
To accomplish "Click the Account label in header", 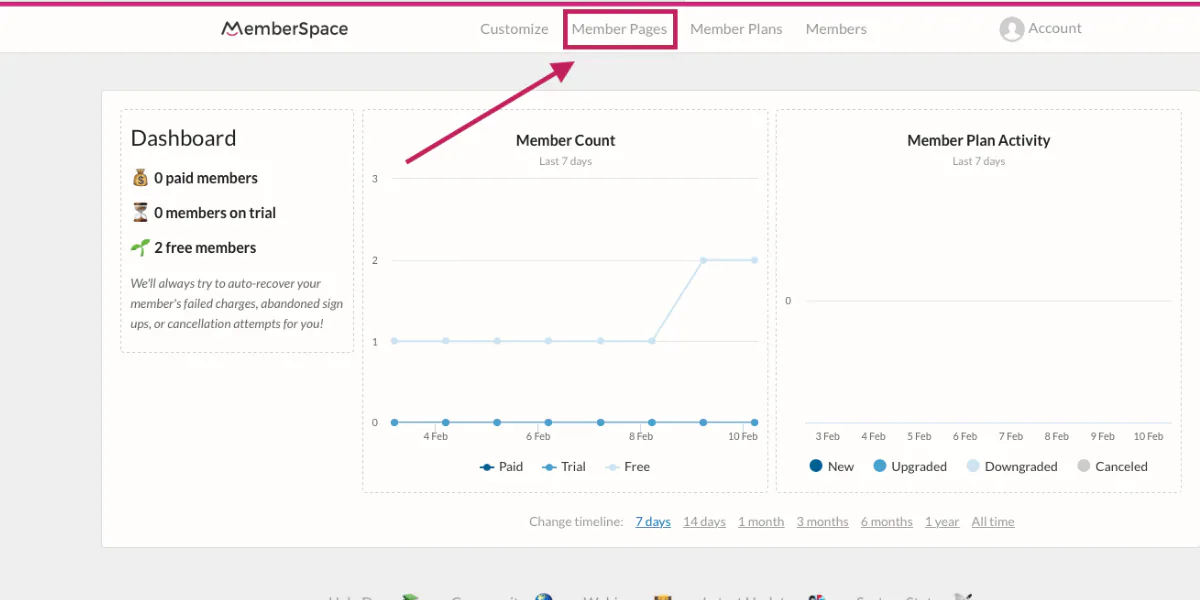I will (x=1055, y=28).
